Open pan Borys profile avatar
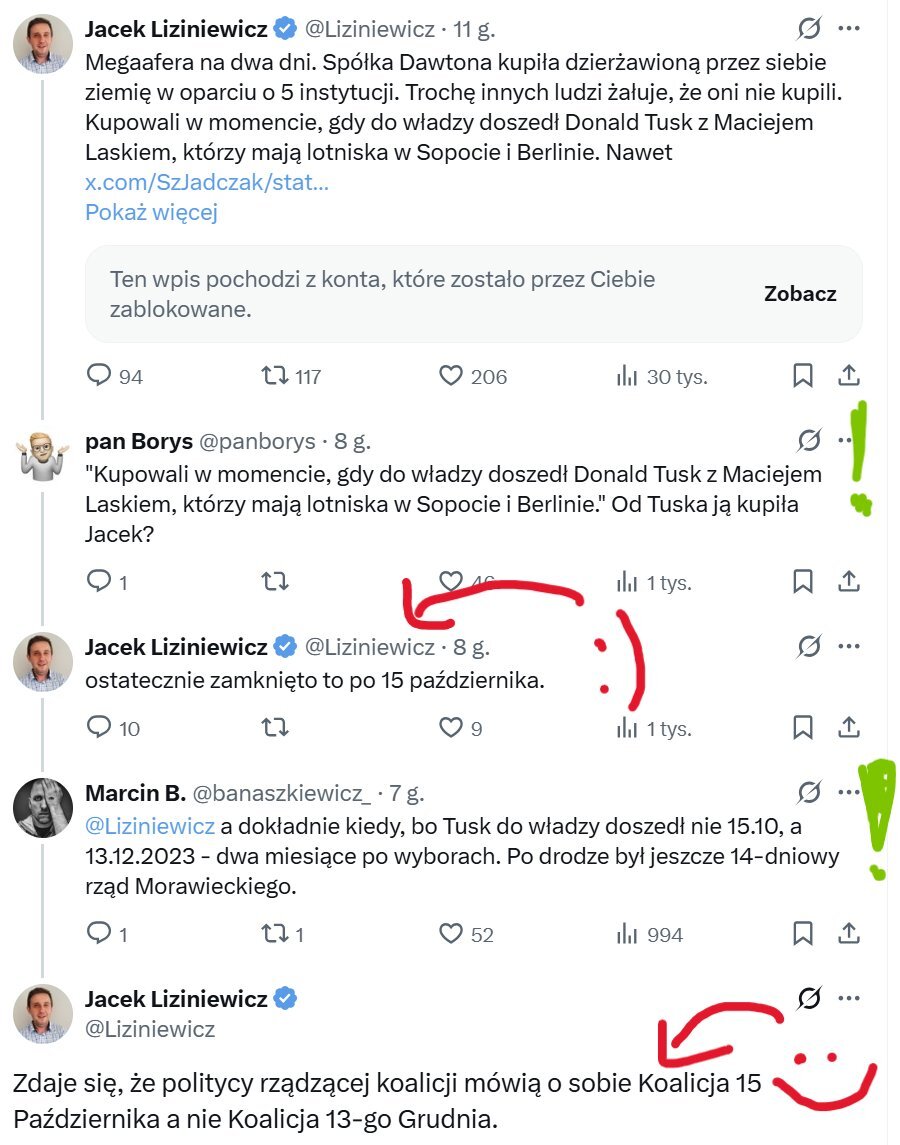 tap(43, 458)
